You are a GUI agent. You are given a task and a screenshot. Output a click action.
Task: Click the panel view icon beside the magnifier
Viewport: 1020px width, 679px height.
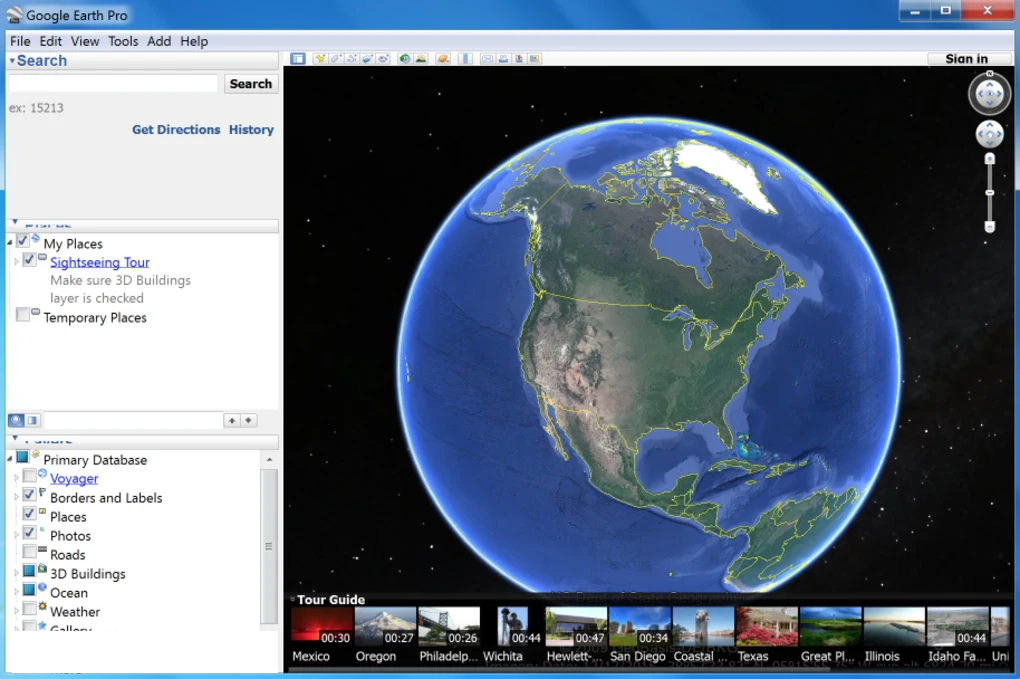(x=33, y=420)
